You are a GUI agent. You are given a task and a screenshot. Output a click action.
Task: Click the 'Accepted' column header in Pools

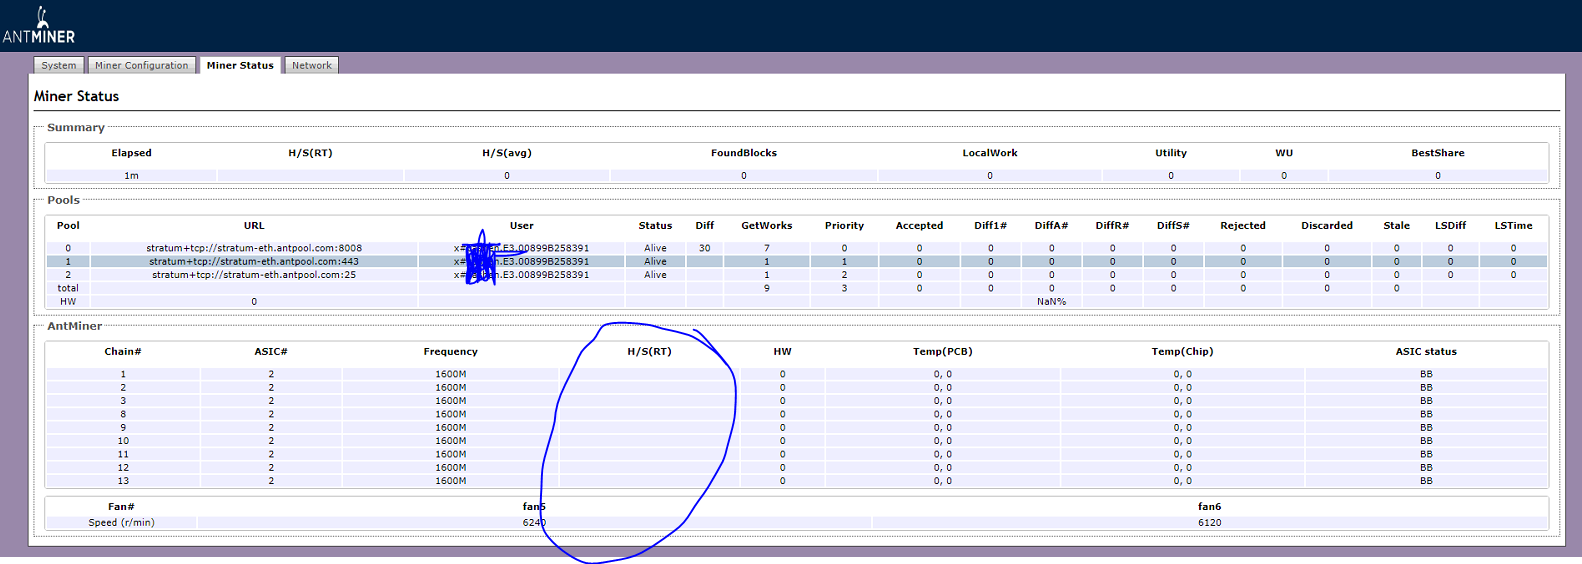click(x=919, y=226)
